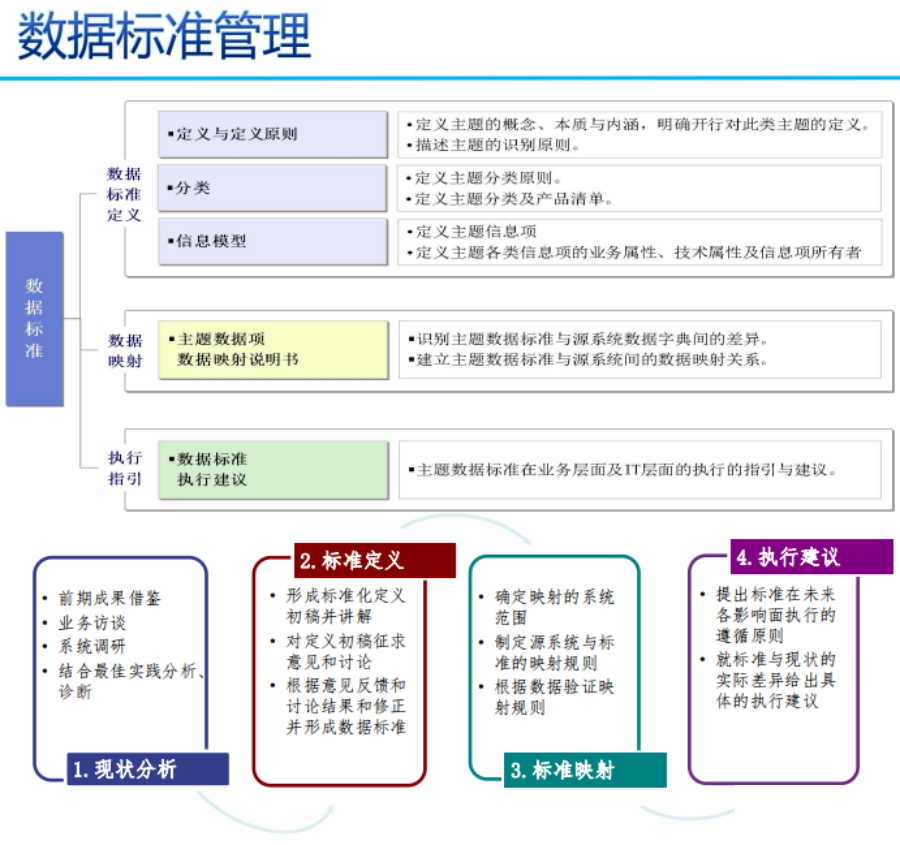
Task: Click bullet 根据意见反馈和讨论结果和修正
Action: [x=346, y=695]
